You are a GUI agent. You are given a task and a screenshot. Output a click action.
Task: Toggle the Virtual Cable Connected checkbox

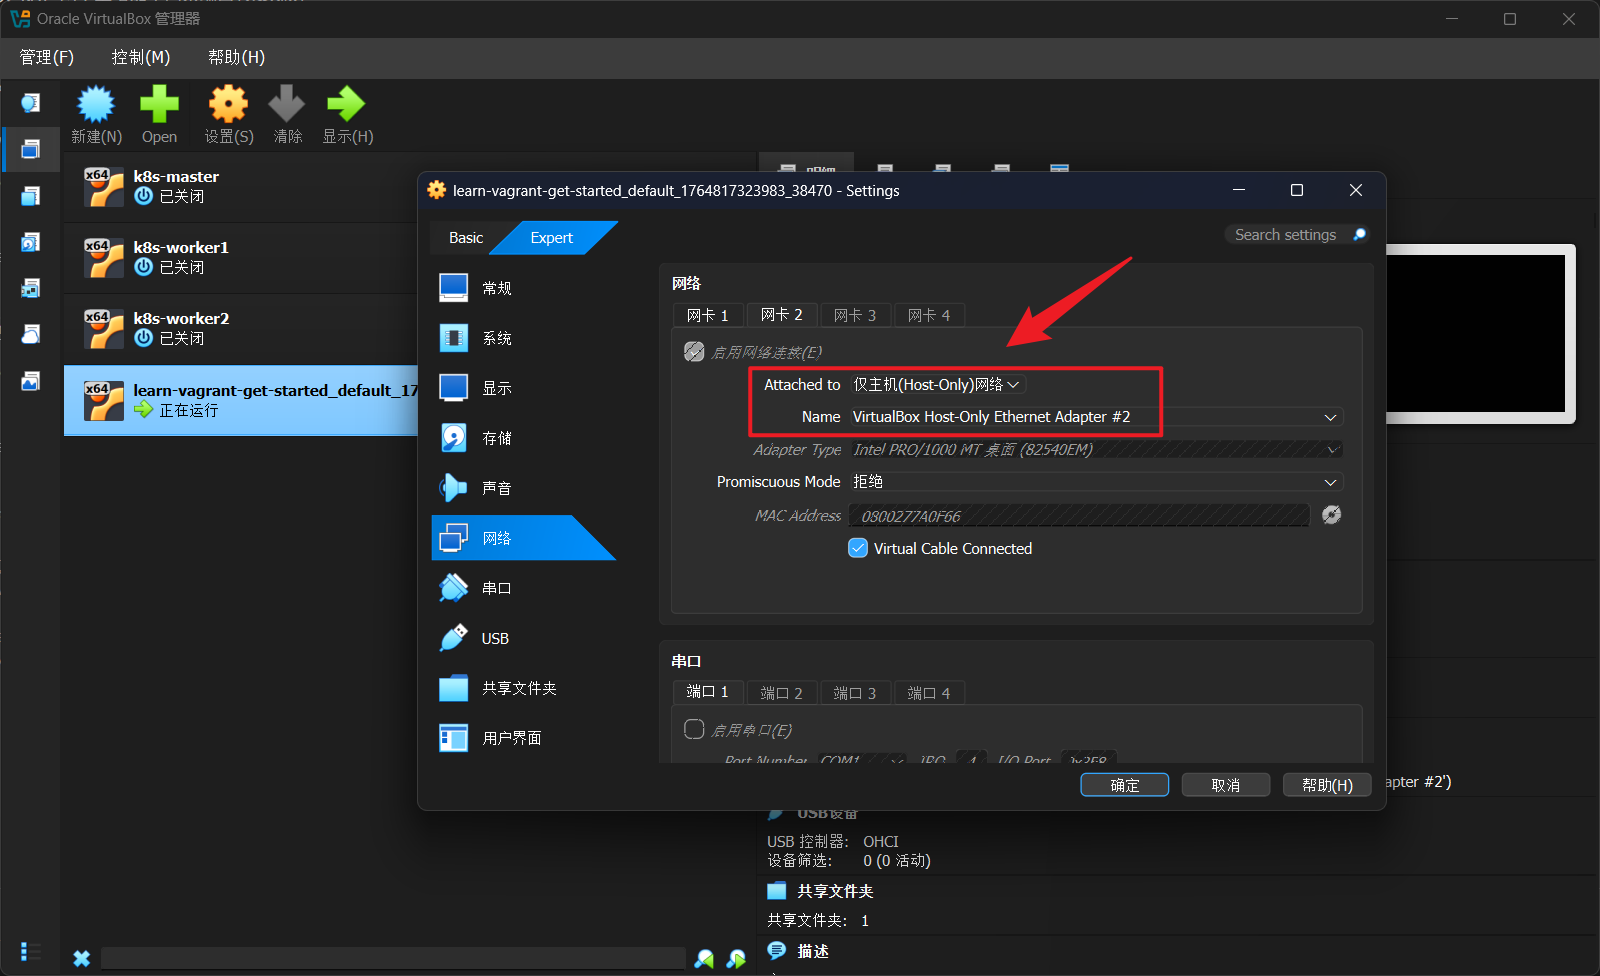pos(858,548)
